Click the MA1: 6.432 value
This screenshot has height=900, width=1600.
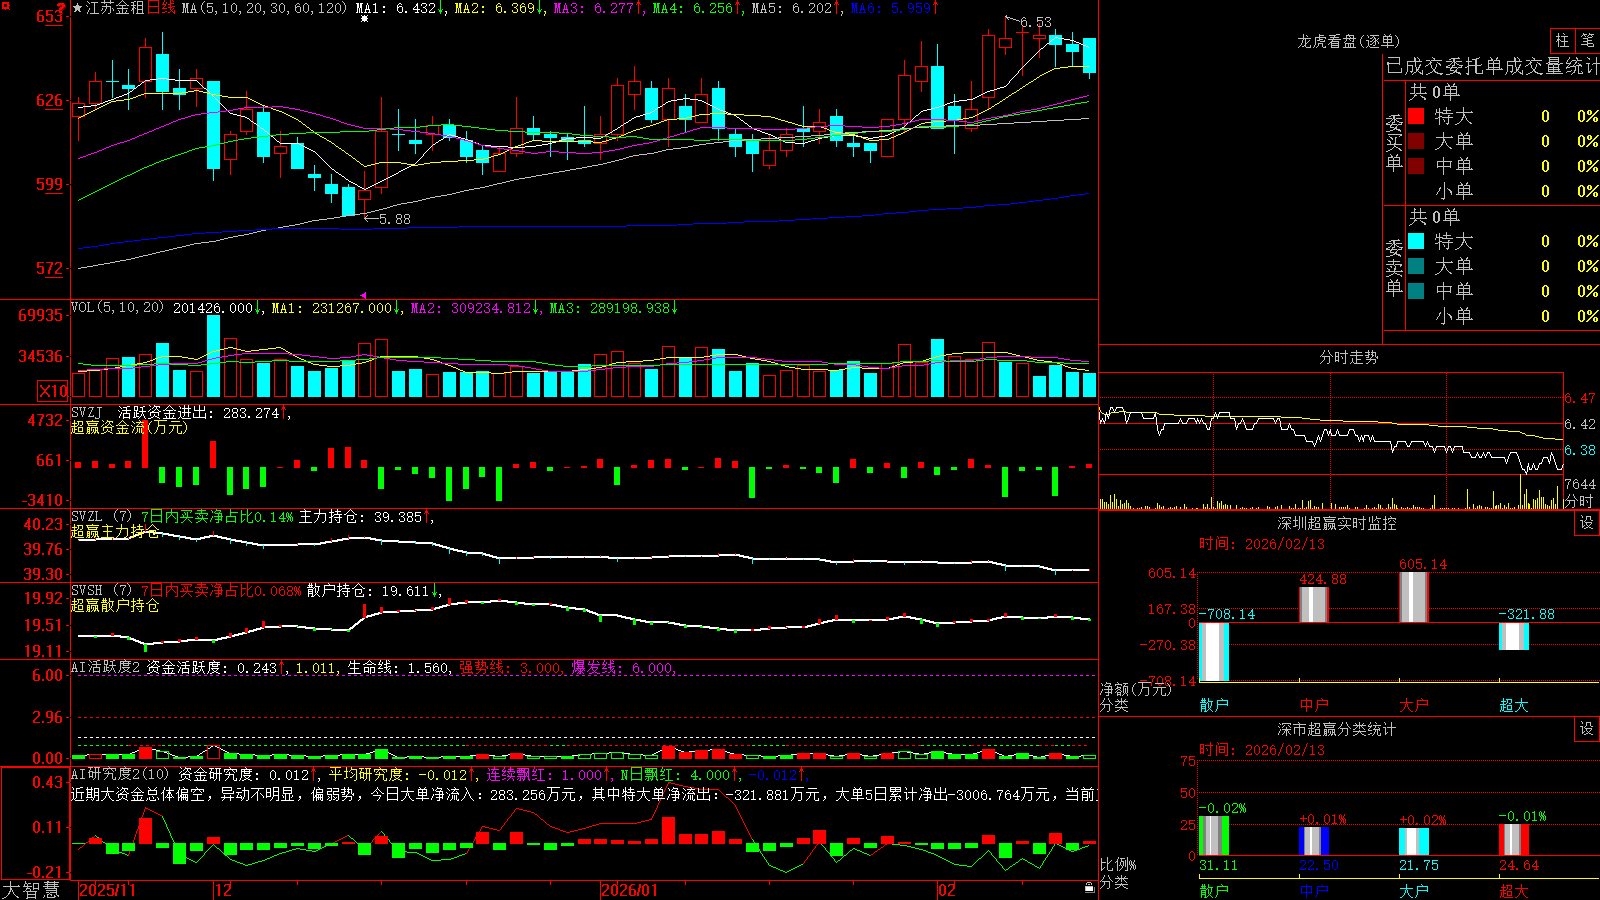(x=401, y=8)
